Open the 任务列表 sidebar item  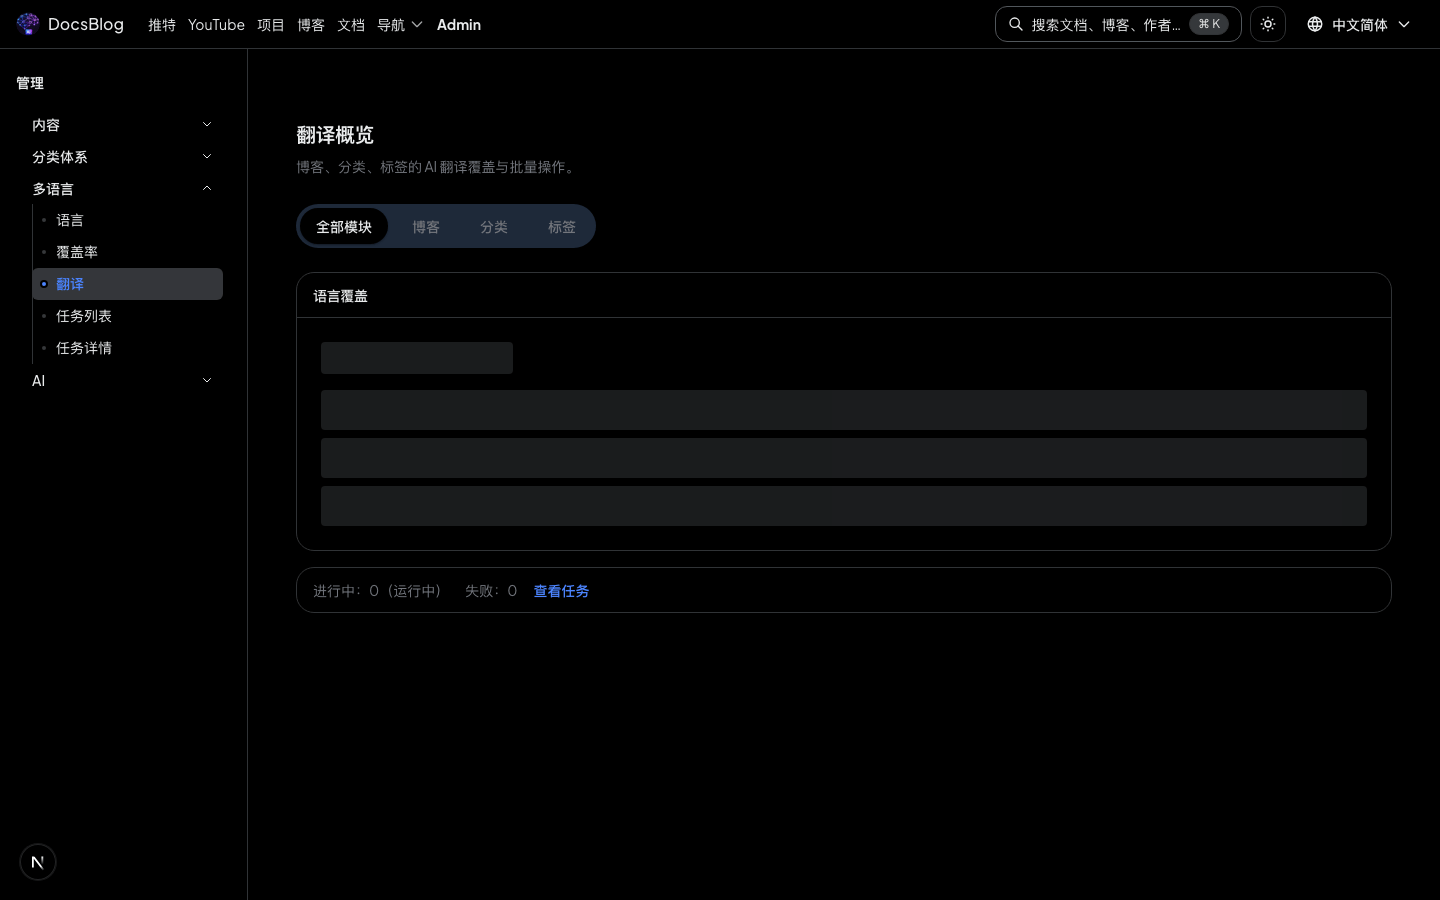pos(128,316)
